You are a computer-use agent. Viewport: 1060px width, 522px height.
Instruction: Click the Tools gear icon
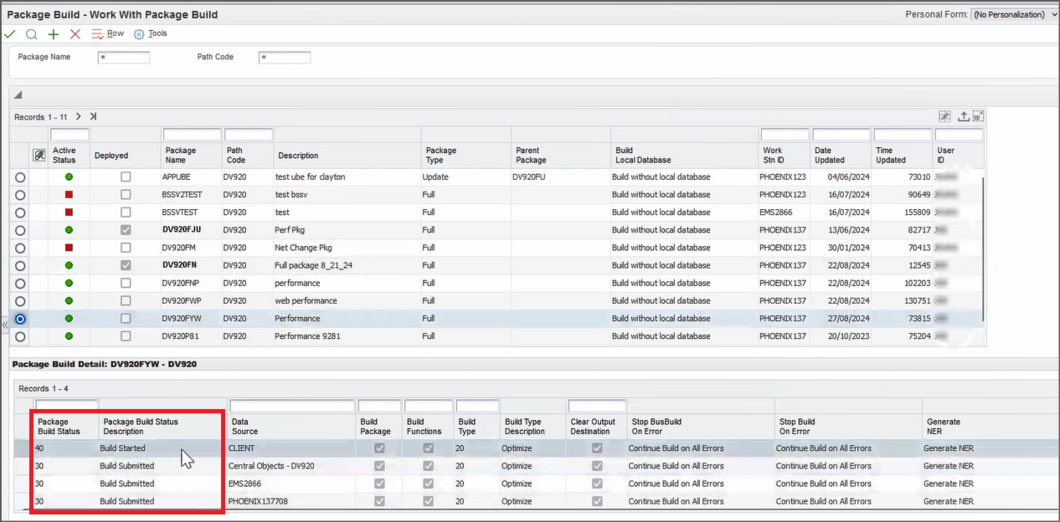click(x=139, y=34)
